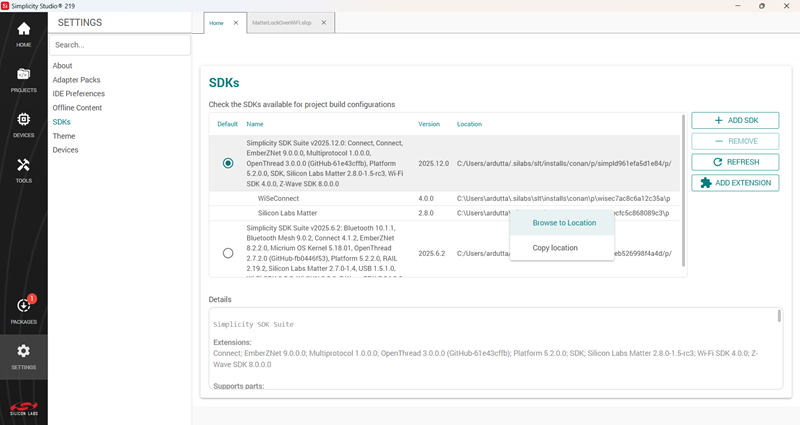The image size is (800, 425).
Task: Select the WiSeConnect extension row
Action: 444,198
